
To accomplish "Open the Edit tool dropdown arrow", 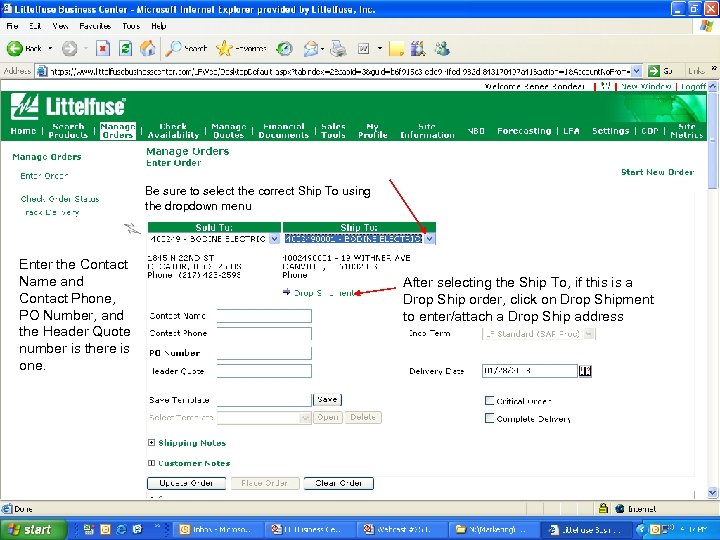I will (x=380, y=48).
